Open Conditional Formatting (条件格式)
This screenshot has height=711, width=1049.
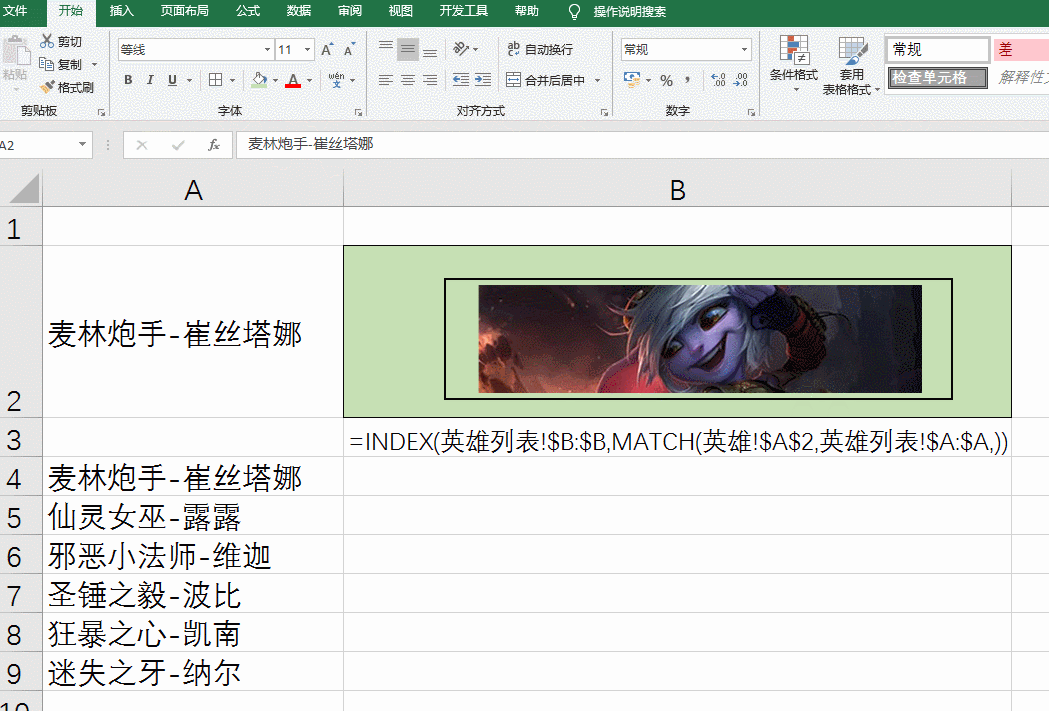click(x=794, y=64)
